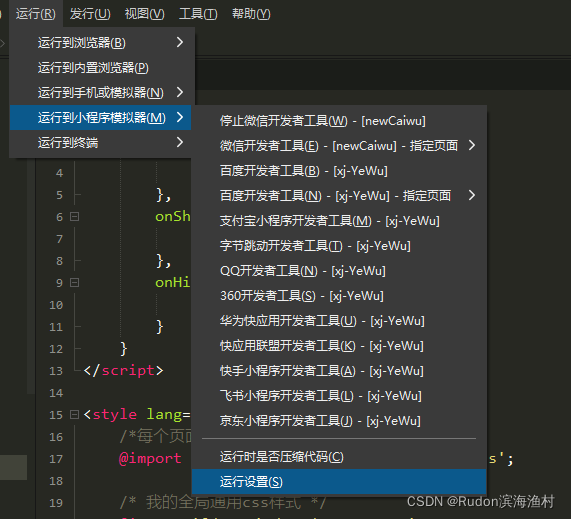Expand submenu arrow of 运行到浏览器(B)
Screen dimensions: 571x519
pyautogui.click(x=180, y=42)
